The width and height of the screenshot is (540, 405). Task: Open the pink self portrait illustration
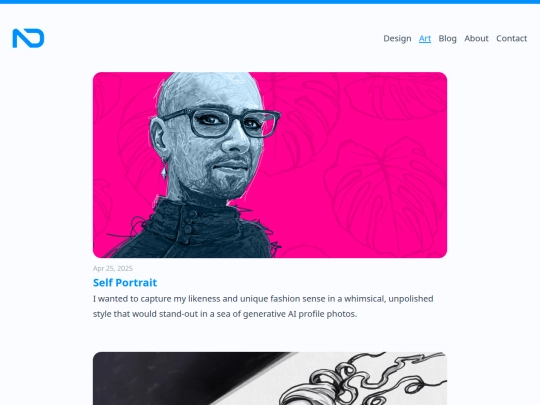[x=270, y=165]
